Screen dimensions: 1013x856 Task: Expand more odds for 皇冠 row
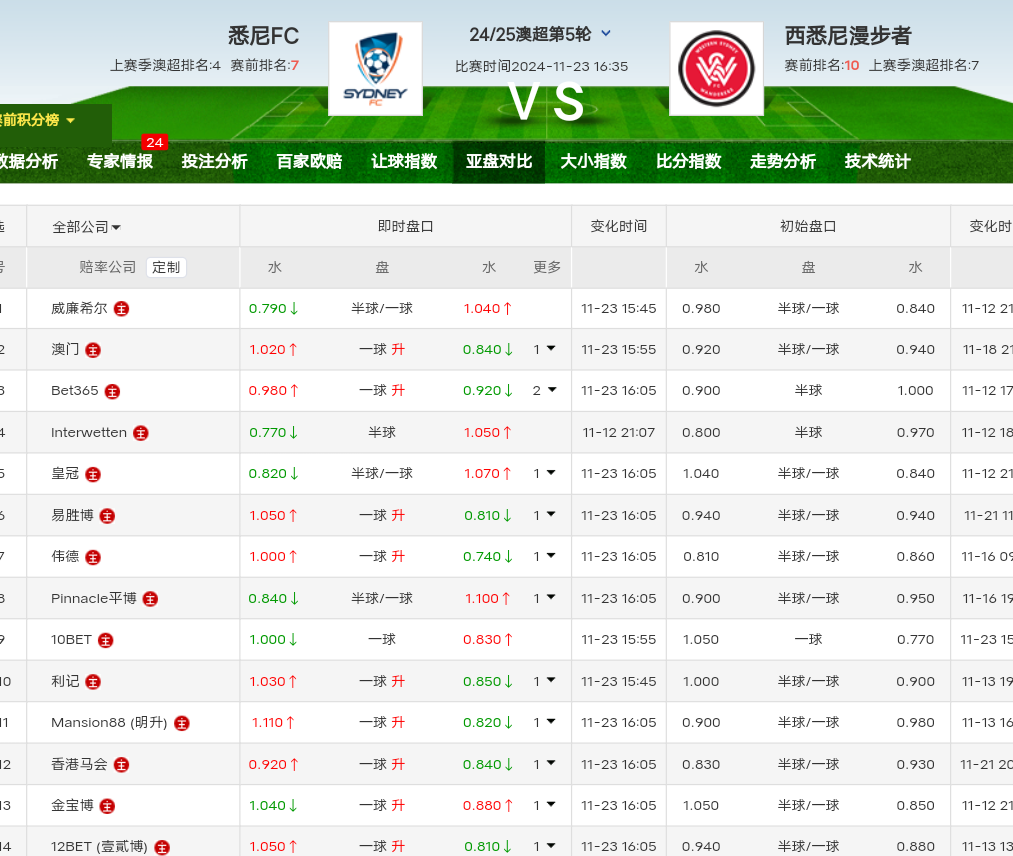(x=545, y=474)
